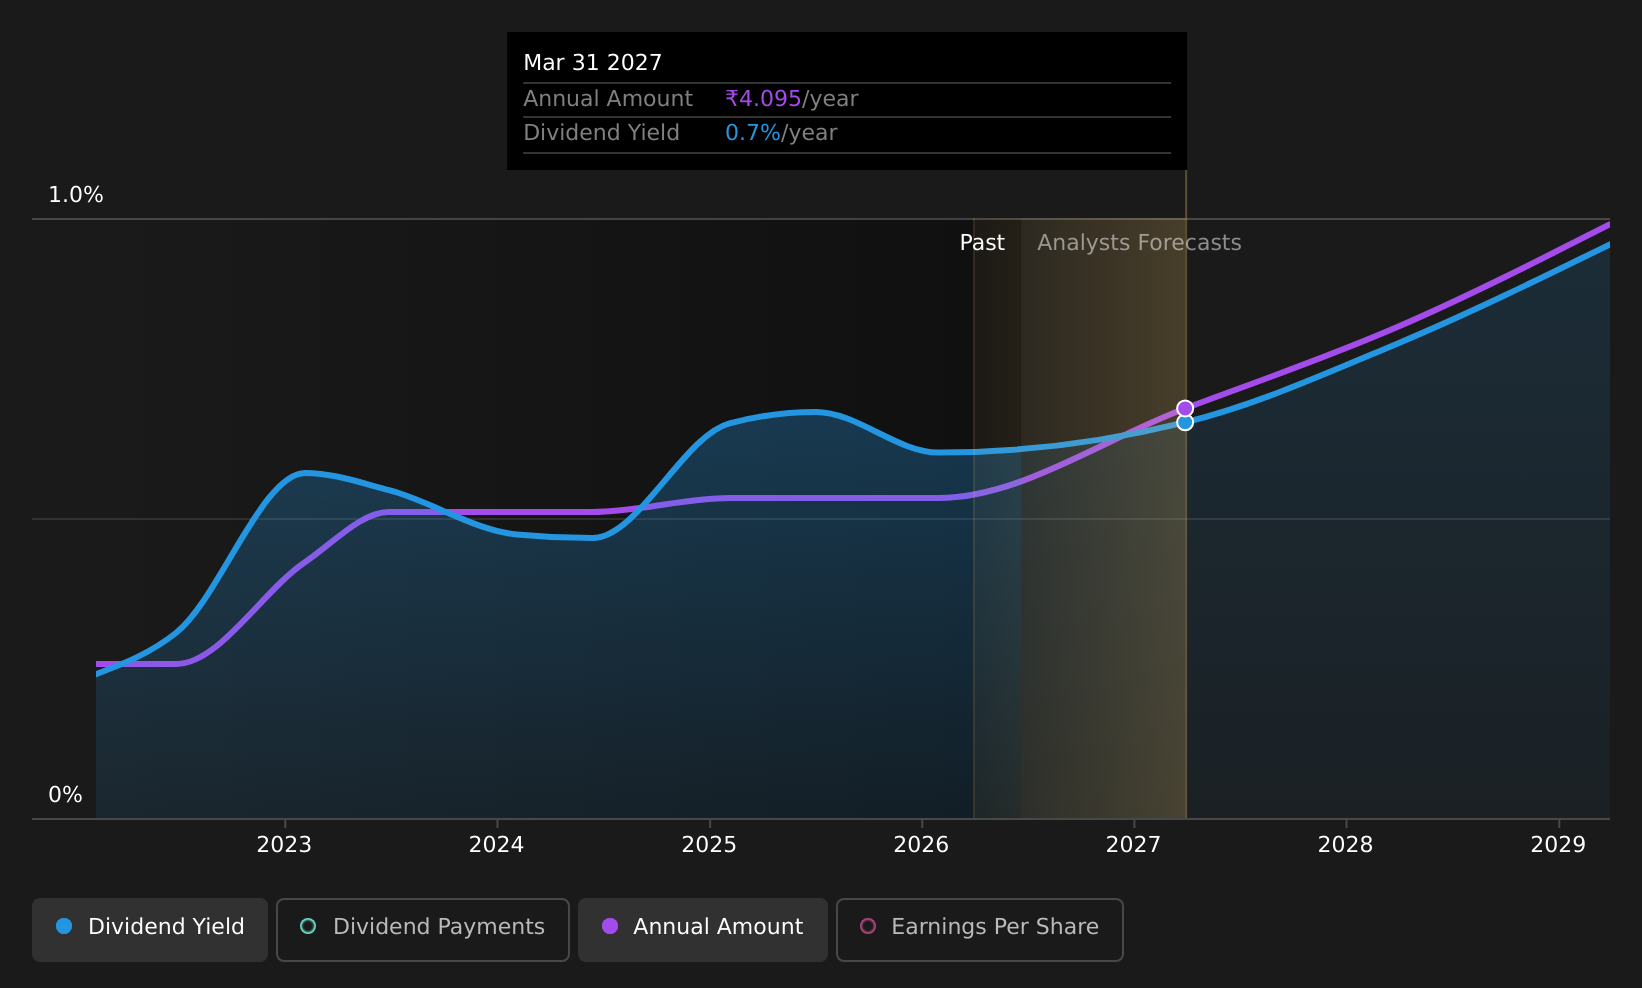Click the 2023 x-axis label
The image size is (1642, 988).
pyautogui.click(x=284, y=845)
